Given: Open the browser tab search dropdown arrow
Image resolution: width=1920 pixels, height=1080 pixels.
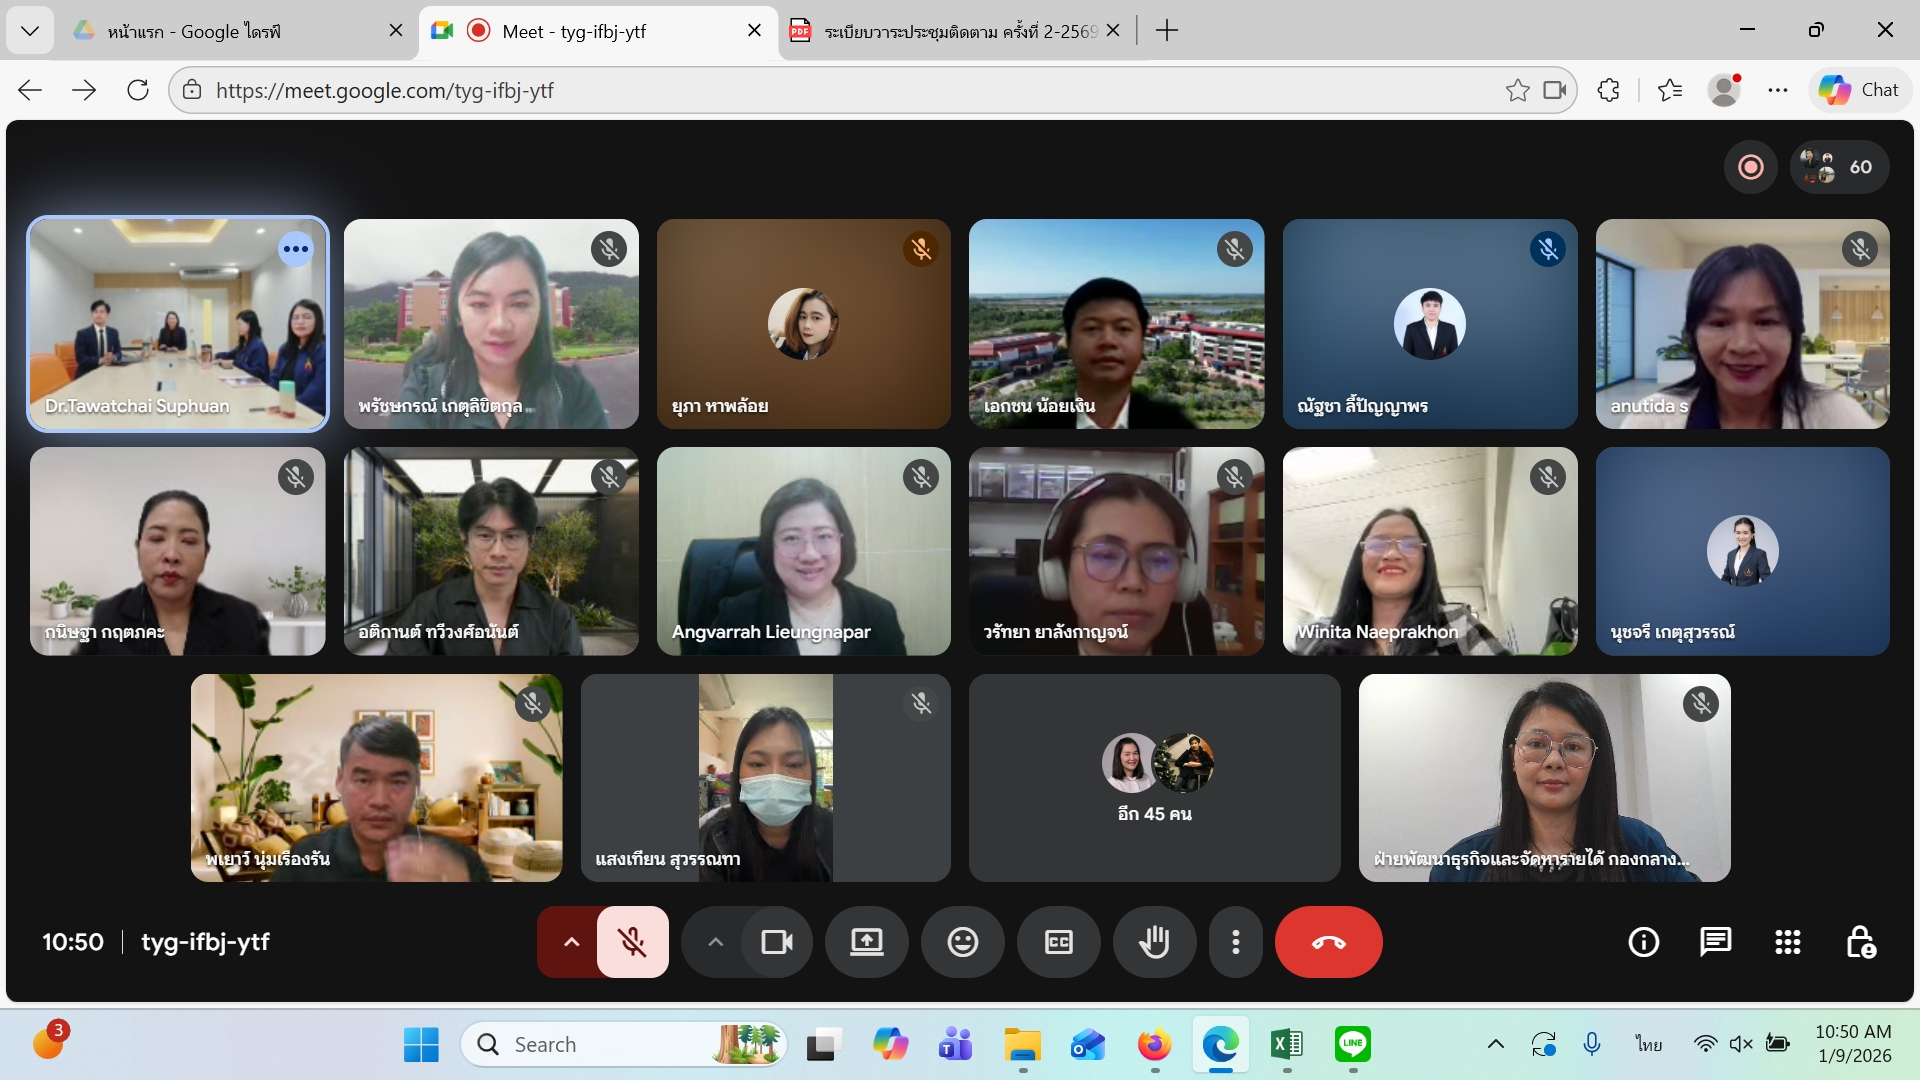Looking at the screenshot, I should coord(30,31).
